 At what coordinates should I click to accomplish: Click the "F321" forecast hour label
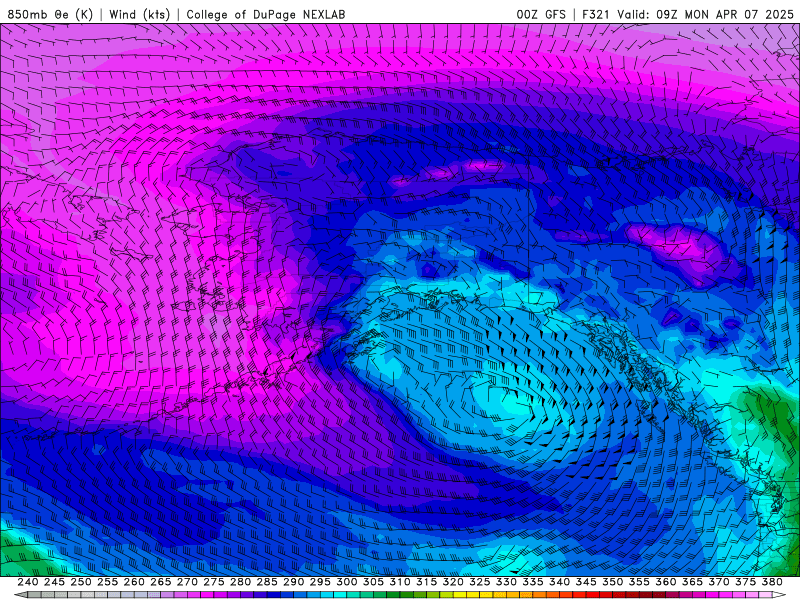pos(595,14)
